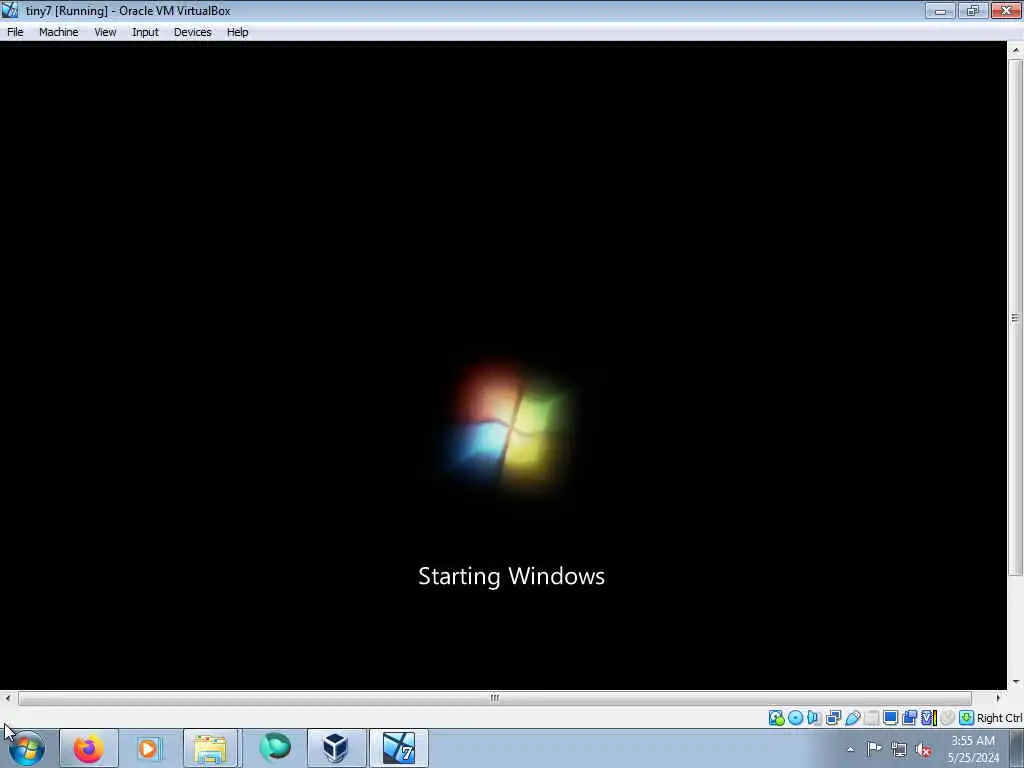Click the Show Desktop button
The image size is (1024, 768).
pos(1016,749)
